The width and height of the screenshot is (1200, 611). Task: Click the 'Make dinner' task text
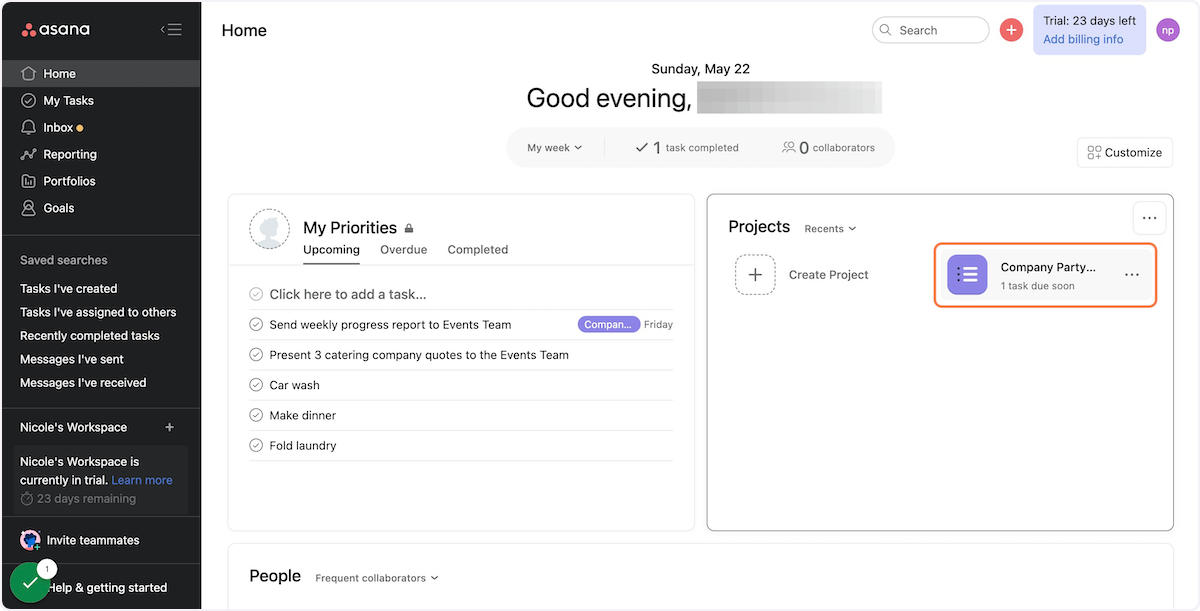[303, 415]
